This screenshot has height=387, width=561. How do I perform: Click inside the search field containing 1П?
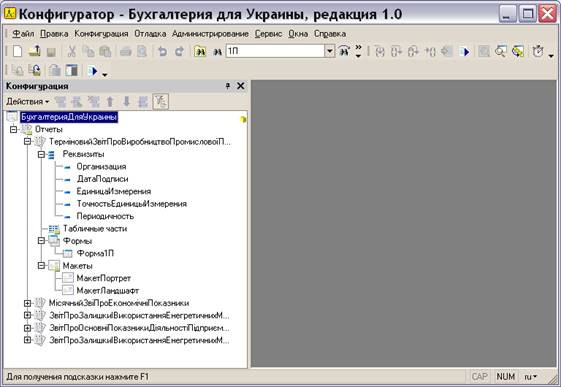click(x=275, y=51)
